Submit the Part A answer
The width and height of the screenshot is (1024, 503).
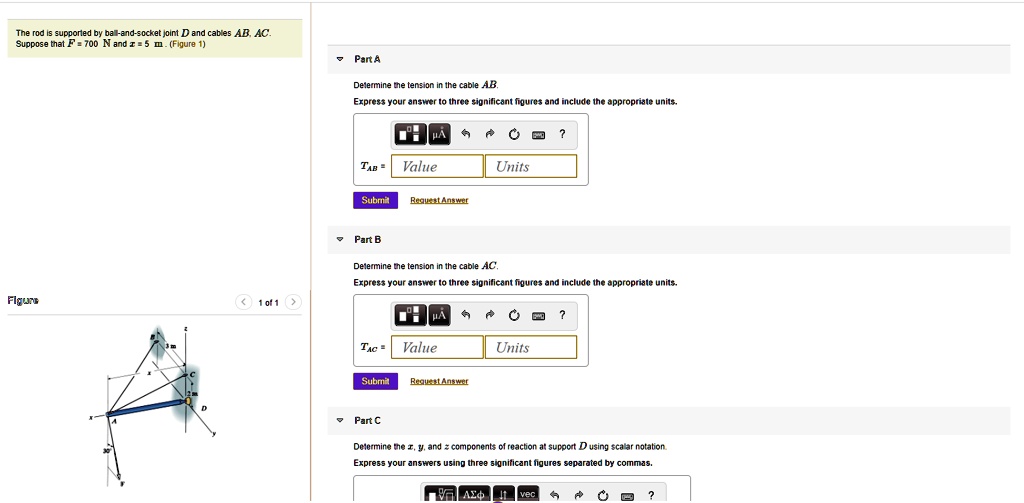375,200
